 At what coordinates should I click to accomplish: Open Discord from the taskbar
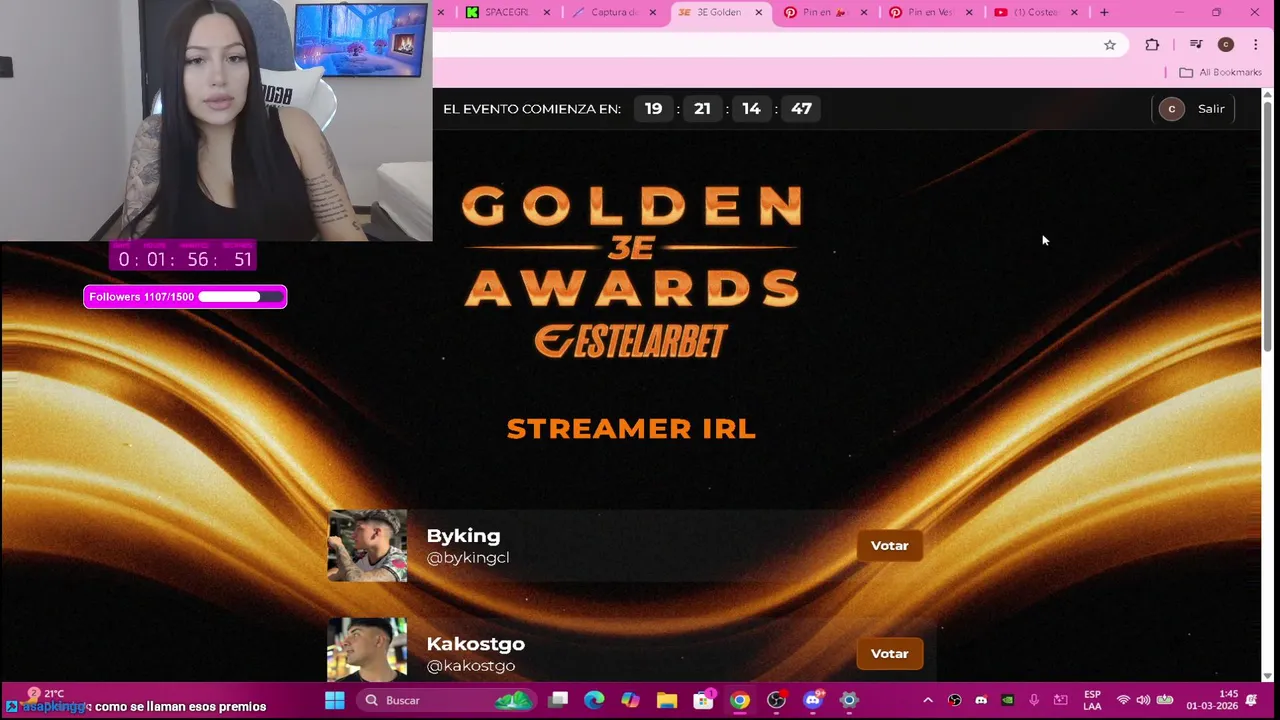813,700
